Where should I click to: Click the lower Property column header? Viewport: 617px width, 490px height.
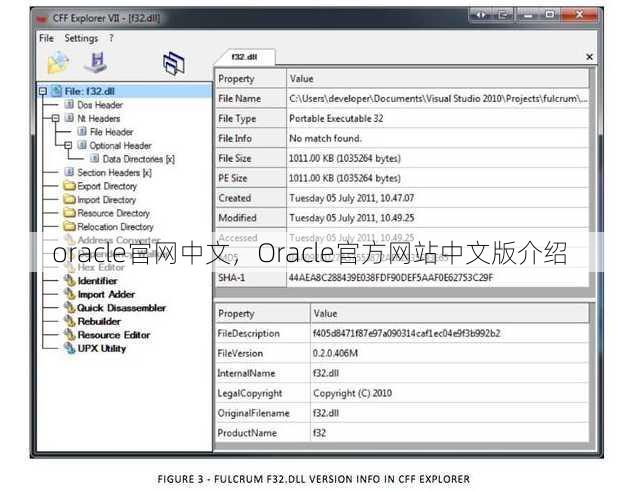point(263,314)
